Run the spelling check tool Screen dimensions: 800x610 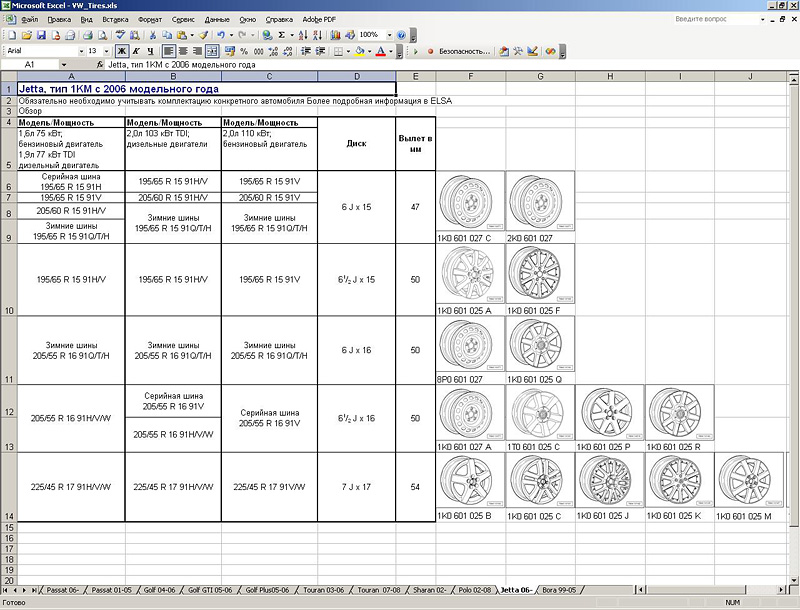coord(120,35)
